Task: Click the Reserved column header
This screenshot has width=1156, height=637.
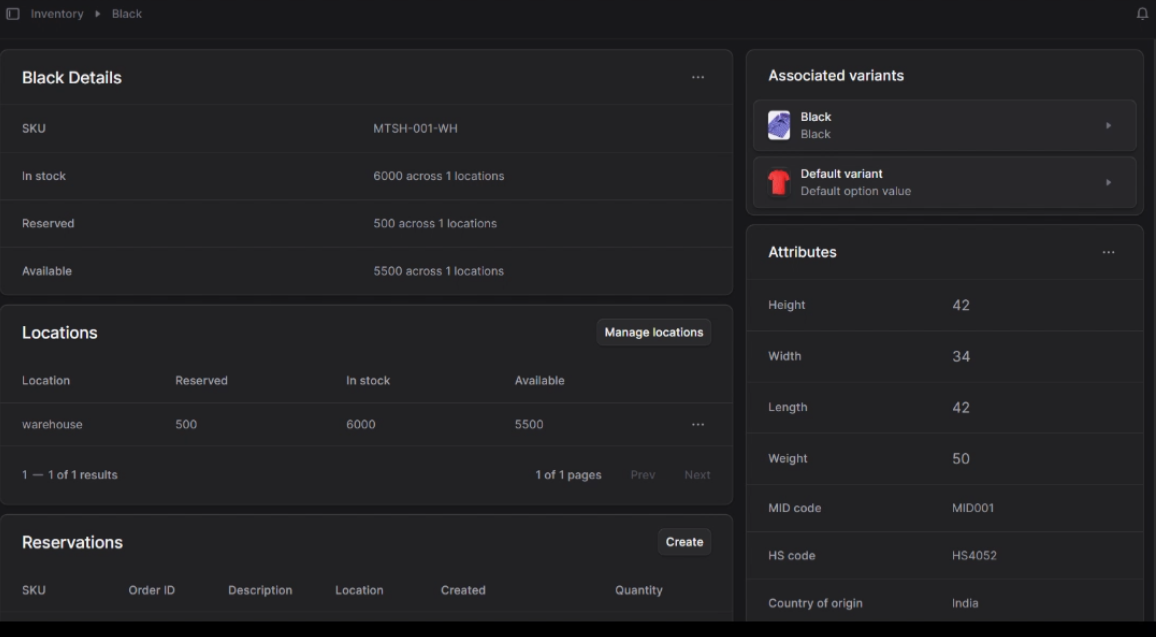Action: pyautogui.click(x=201, y=380)
